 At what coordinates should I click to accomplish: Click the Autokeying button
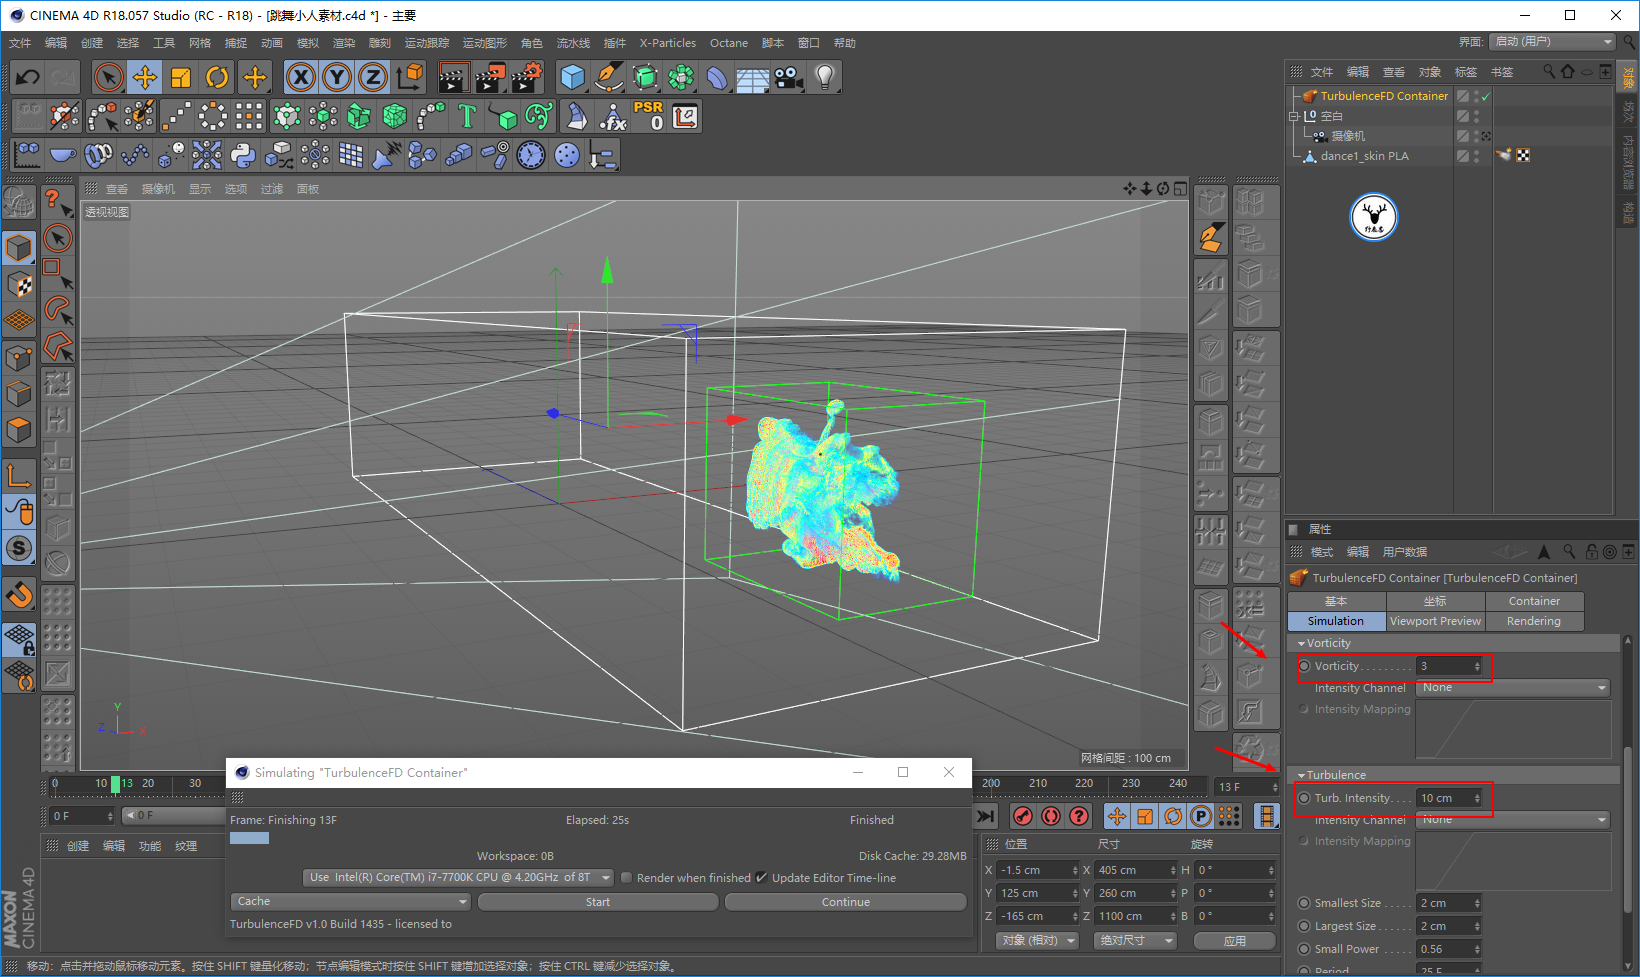click(1051, 816)
